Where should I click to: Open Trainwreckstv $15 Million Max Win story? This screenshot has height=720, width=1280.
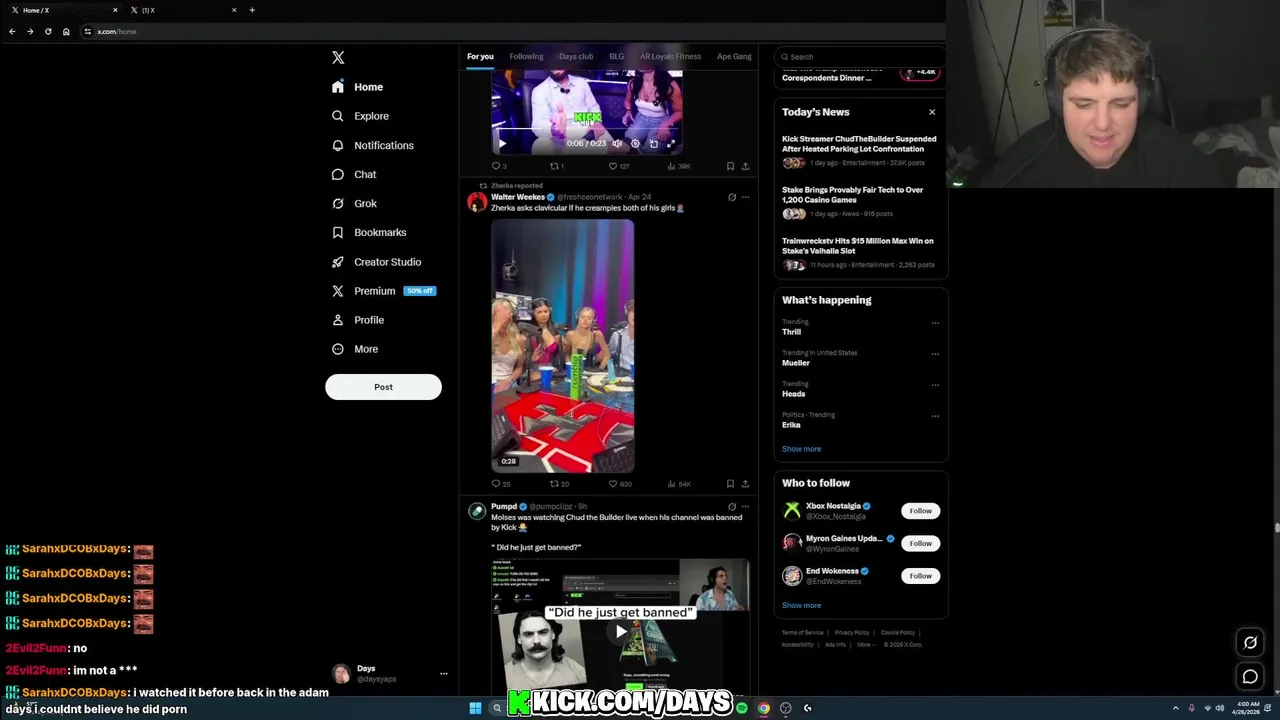[x=860, y=252]
